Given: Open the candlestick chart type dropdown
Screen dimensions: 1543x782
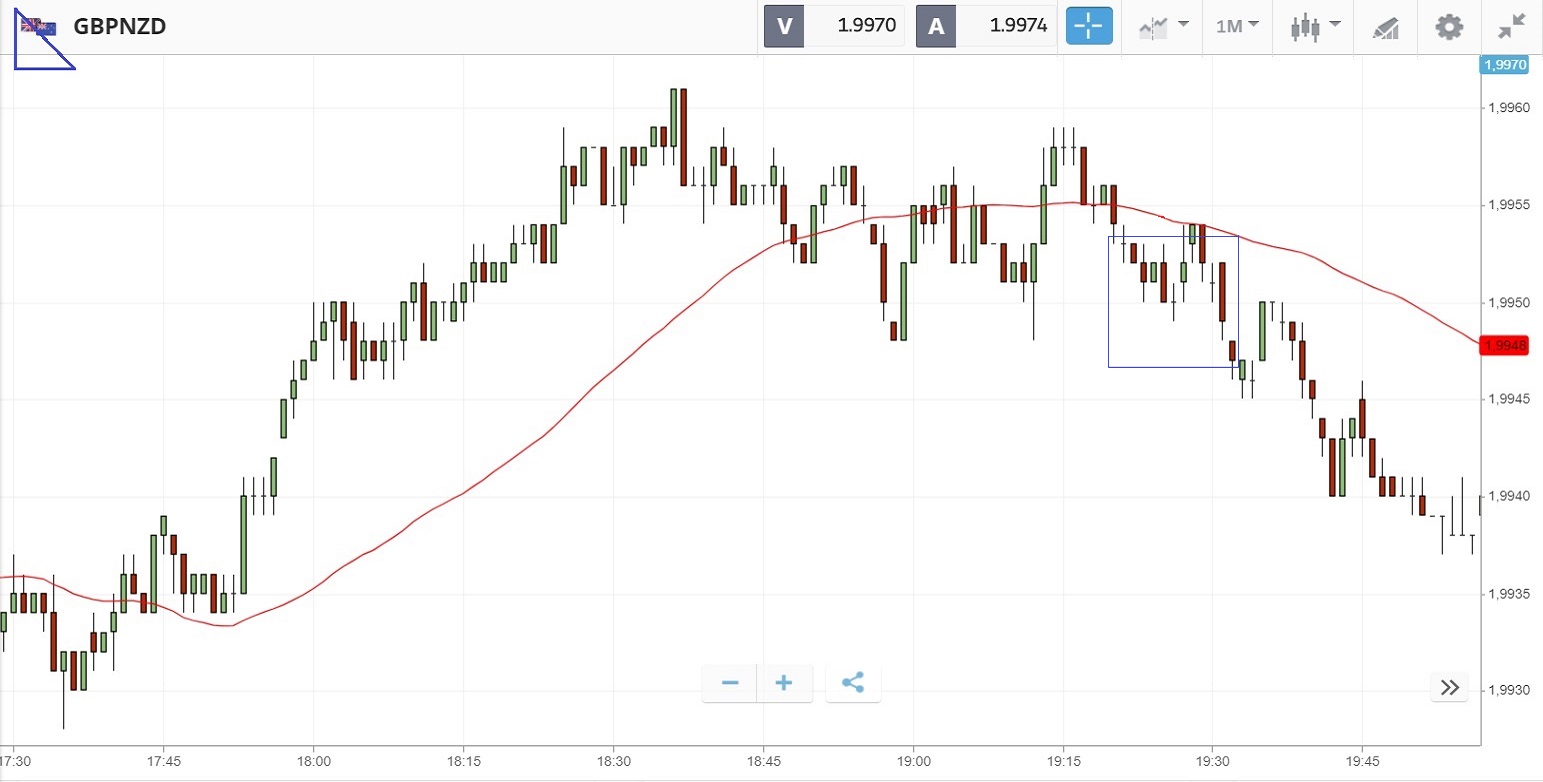Looking at the screenshot, I should (x=1313, y=26).
